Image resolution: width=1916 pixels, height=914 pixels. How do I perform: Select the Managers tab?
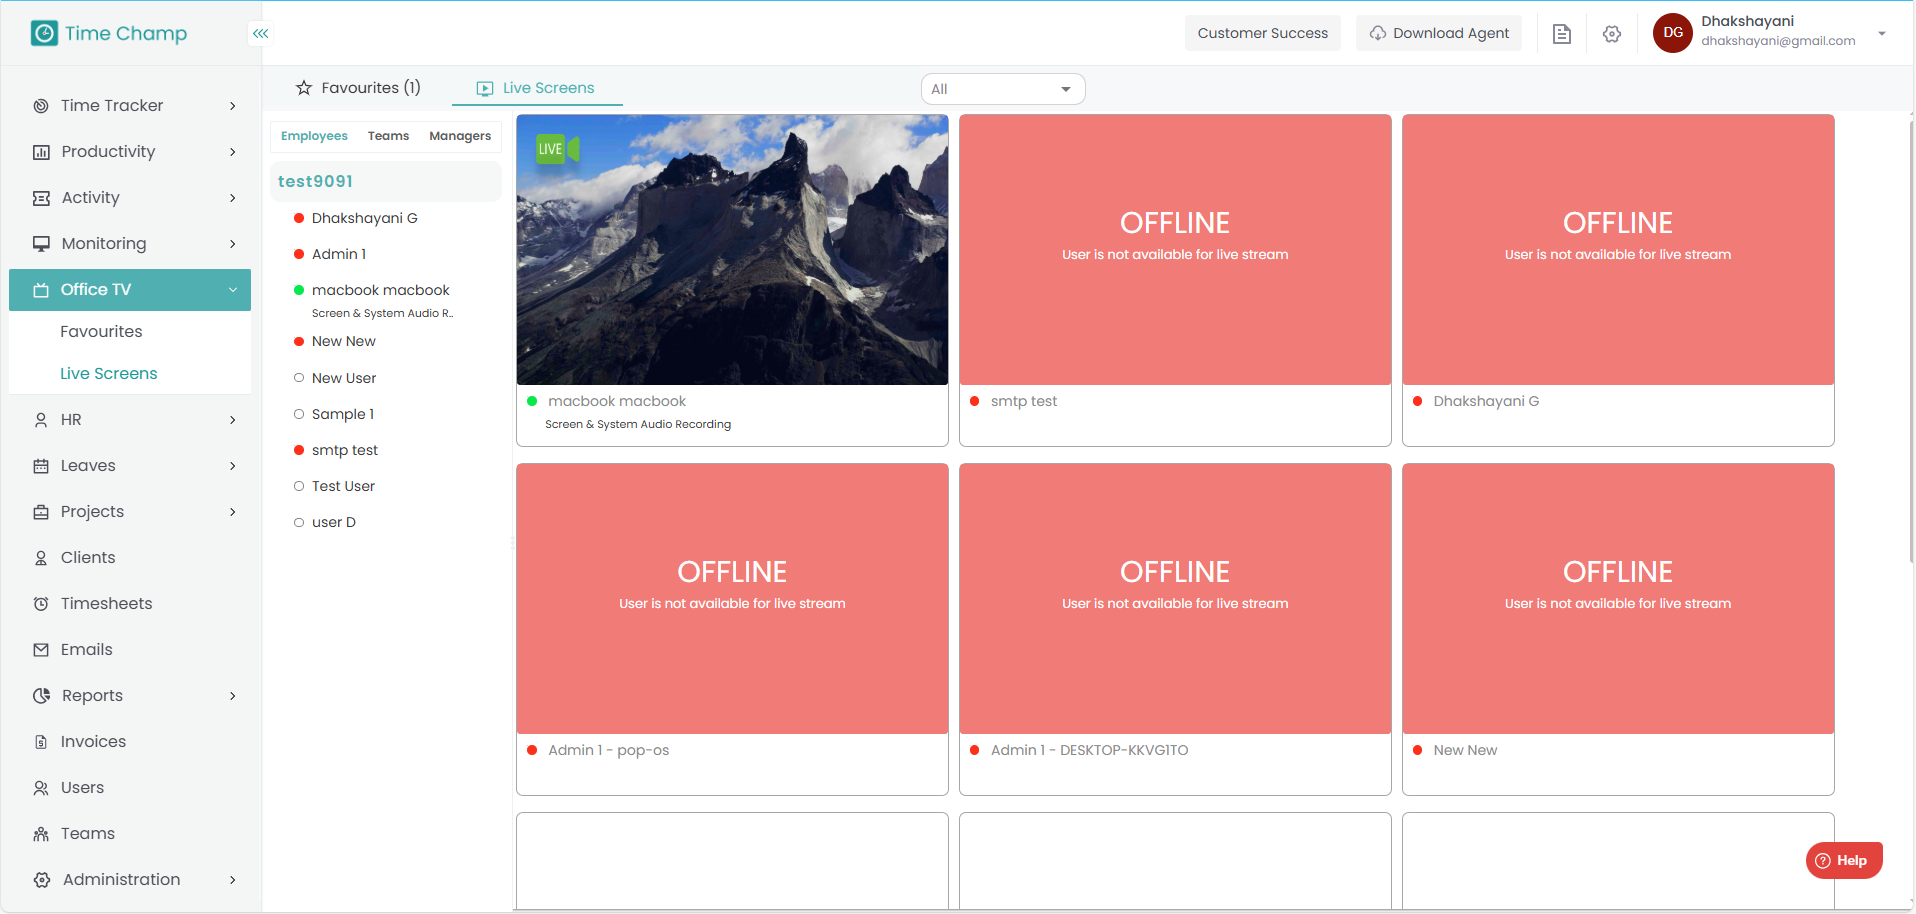(460, 136)
